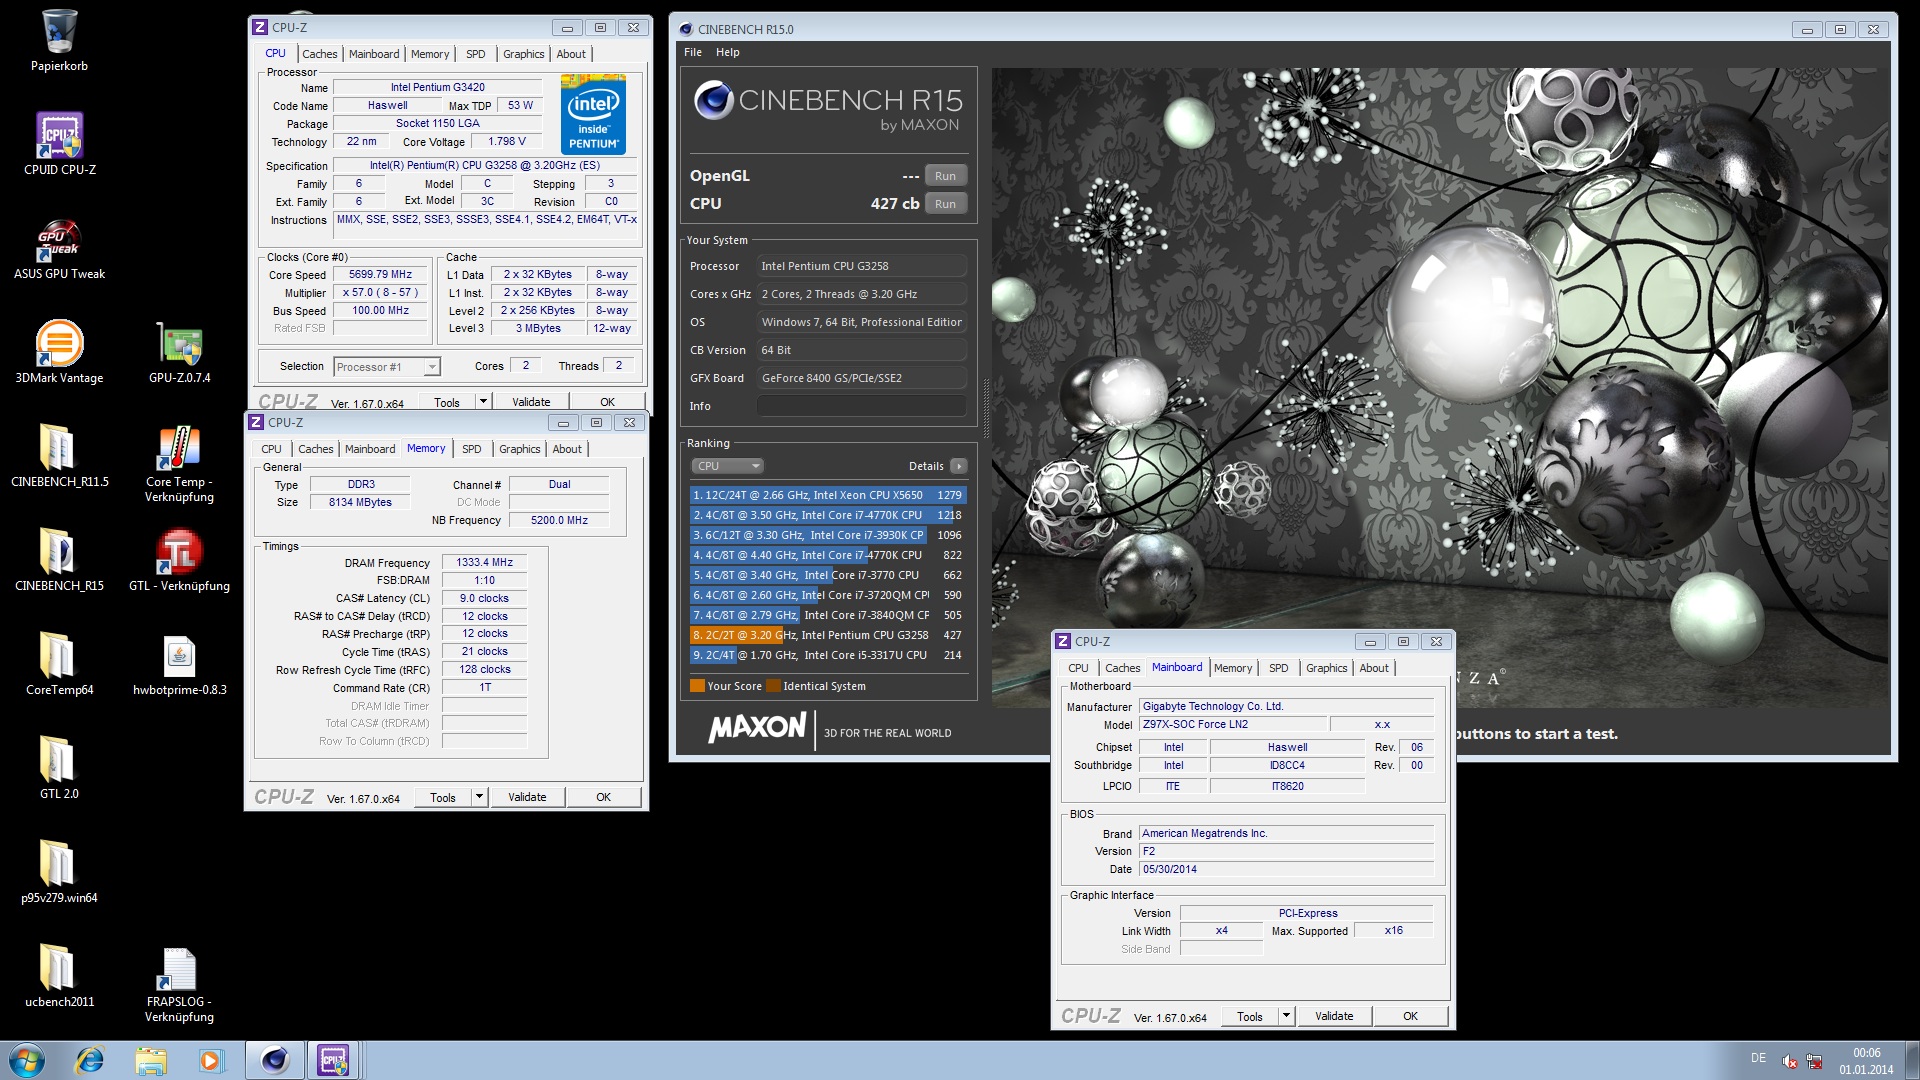This screenshot has height=1080, width=1920.
Task: Click the Z97X-SOC Force LN2 model field
Action: (1232, 724)
